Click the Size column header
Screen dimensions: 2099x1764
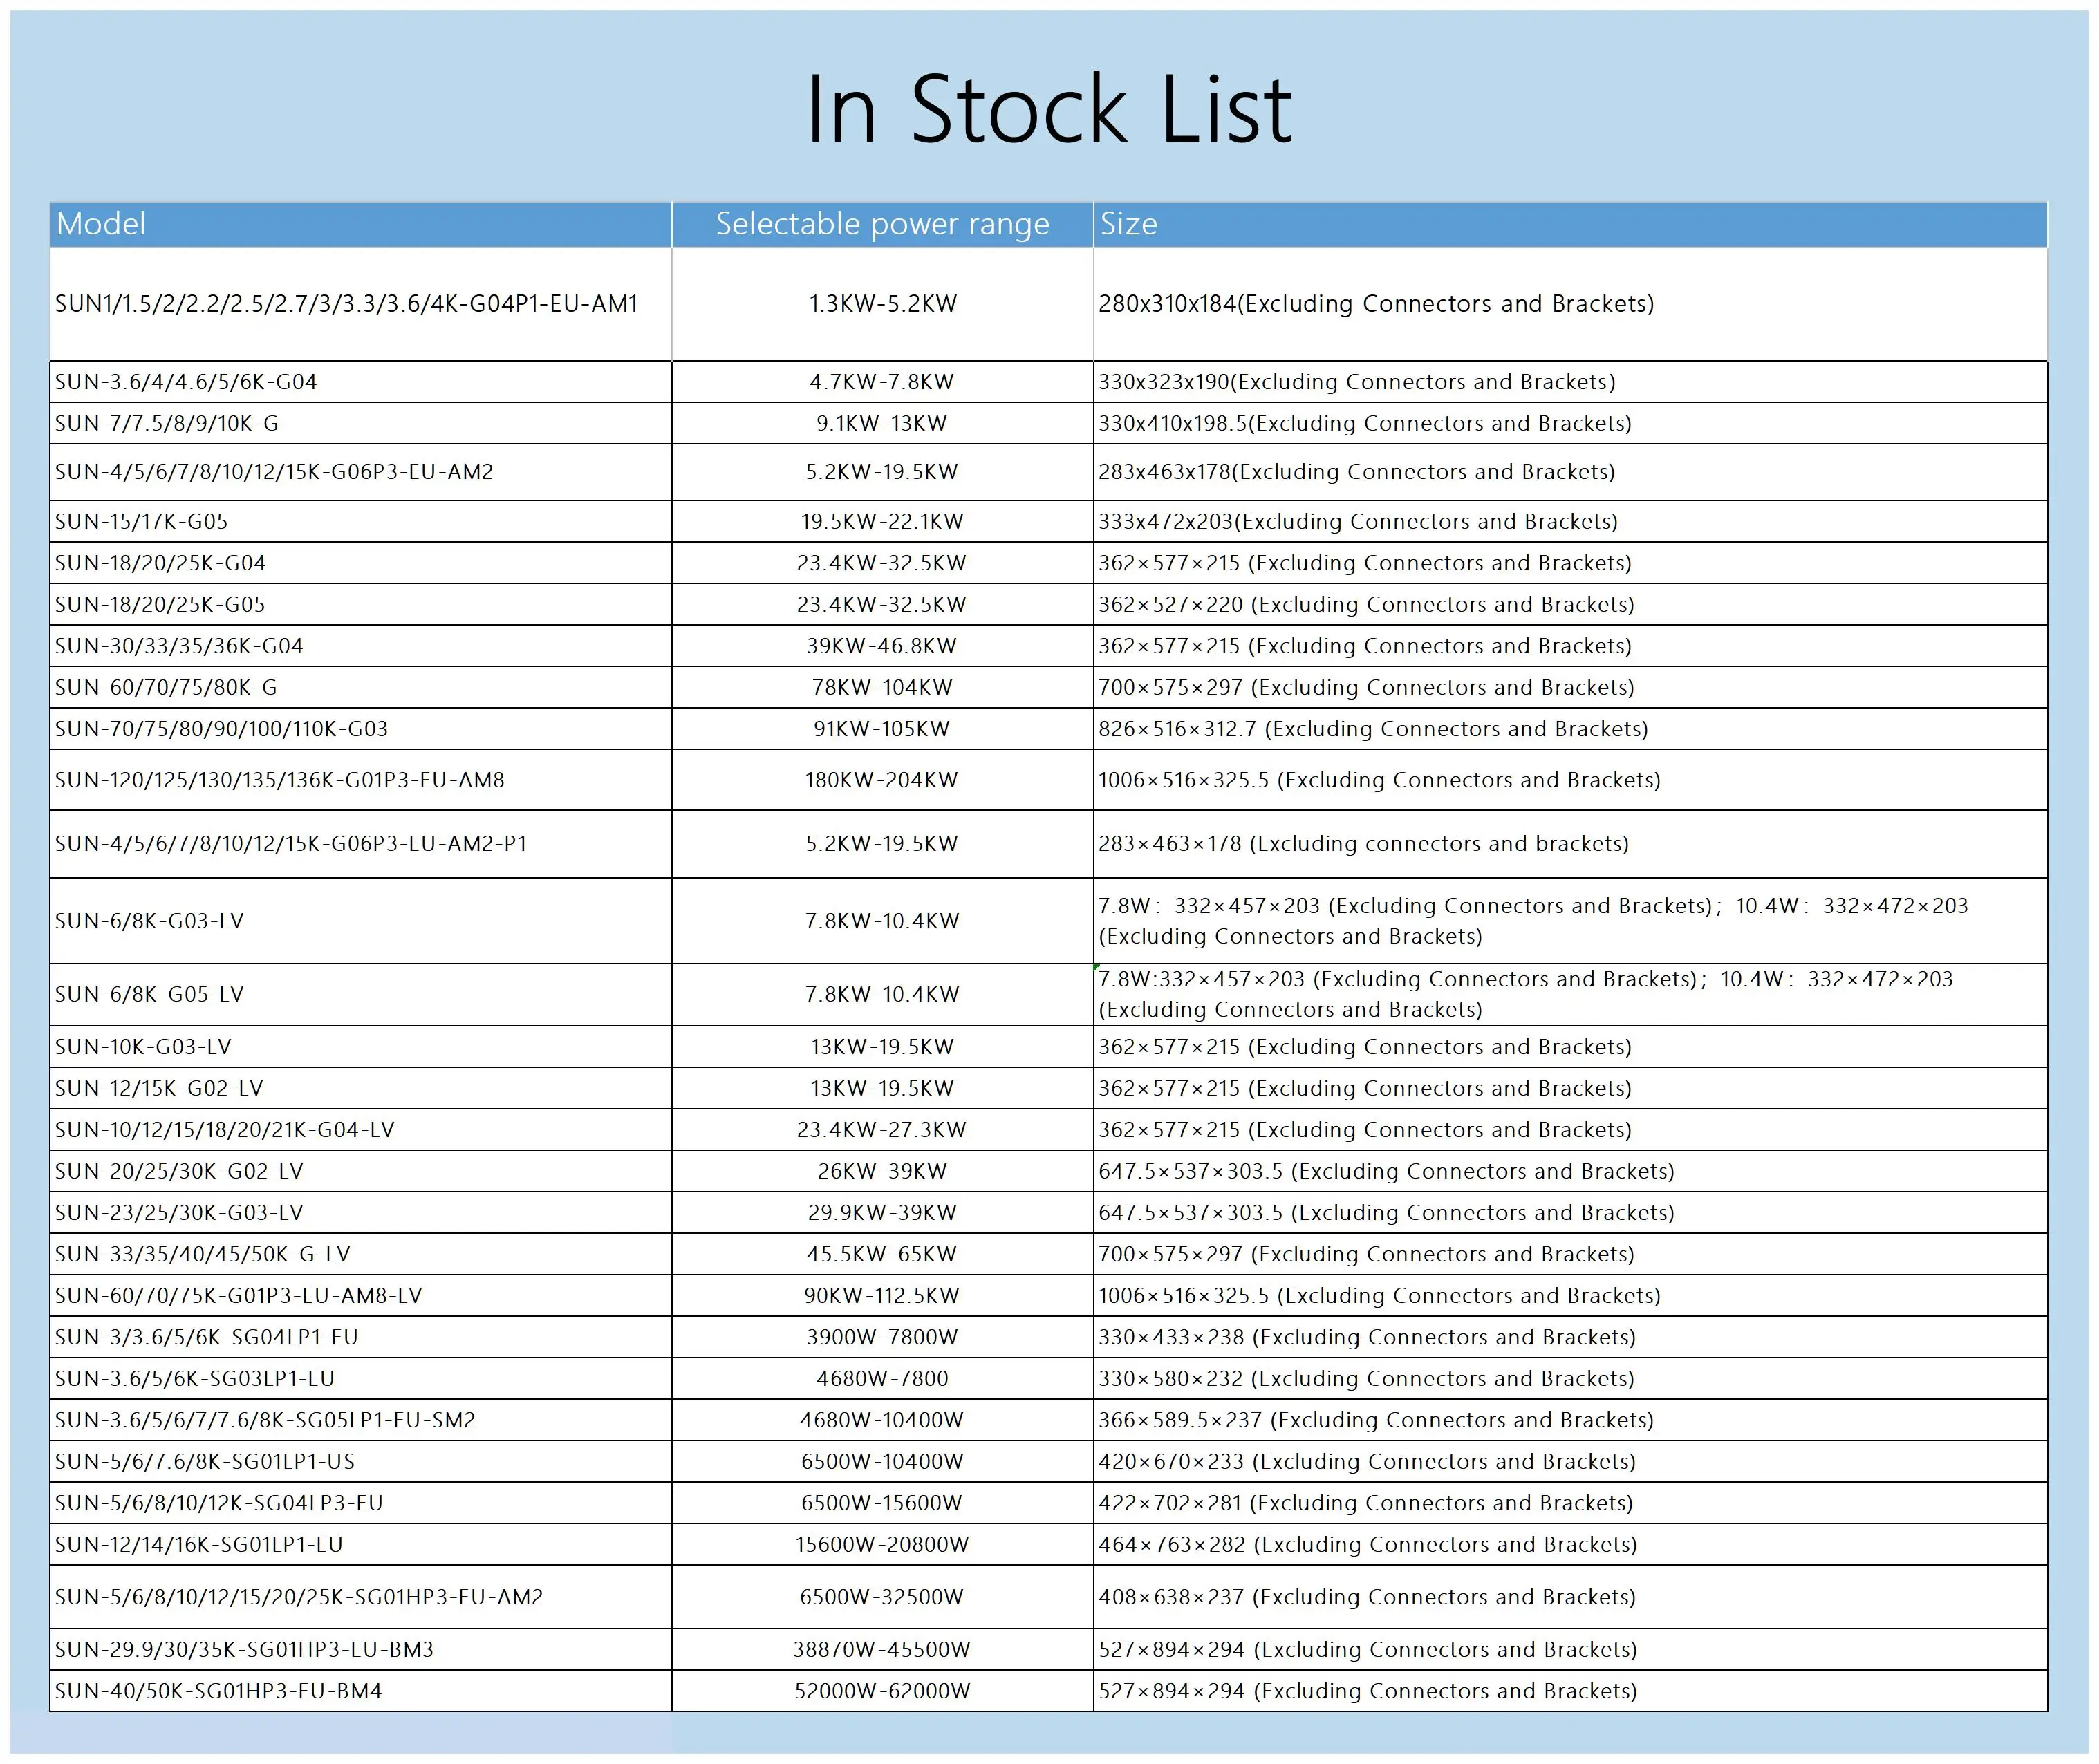[1128, 224]
